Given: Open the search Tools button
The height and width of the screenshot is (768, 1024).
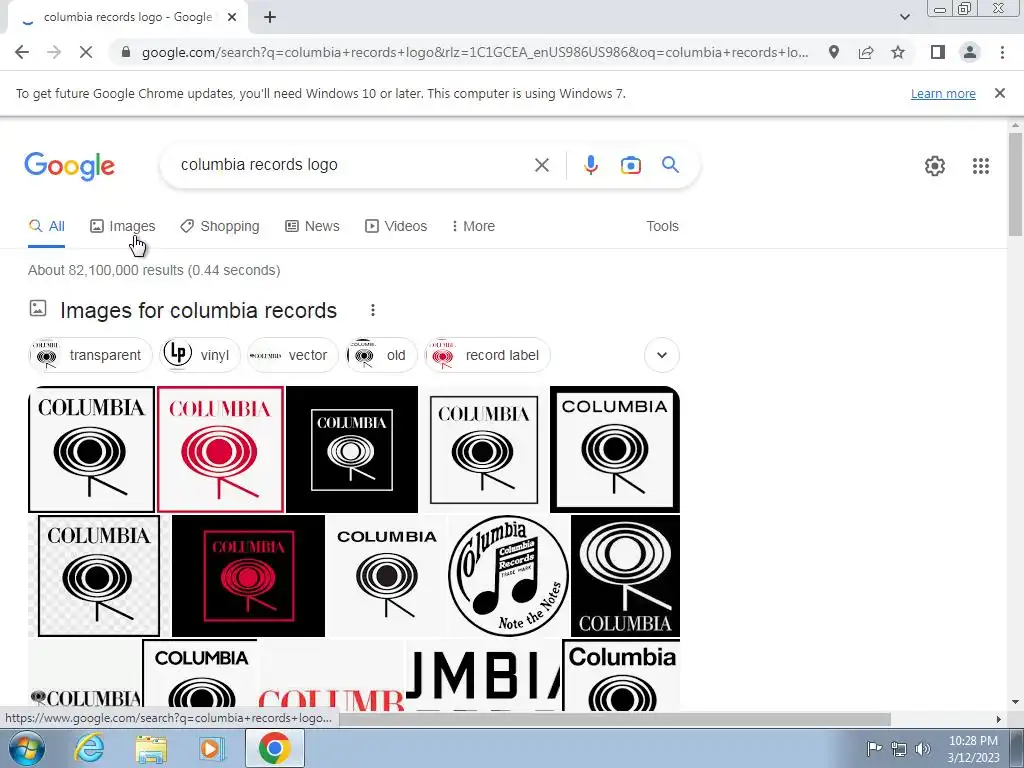Looking at the screenshot, I should pos(662,227).
